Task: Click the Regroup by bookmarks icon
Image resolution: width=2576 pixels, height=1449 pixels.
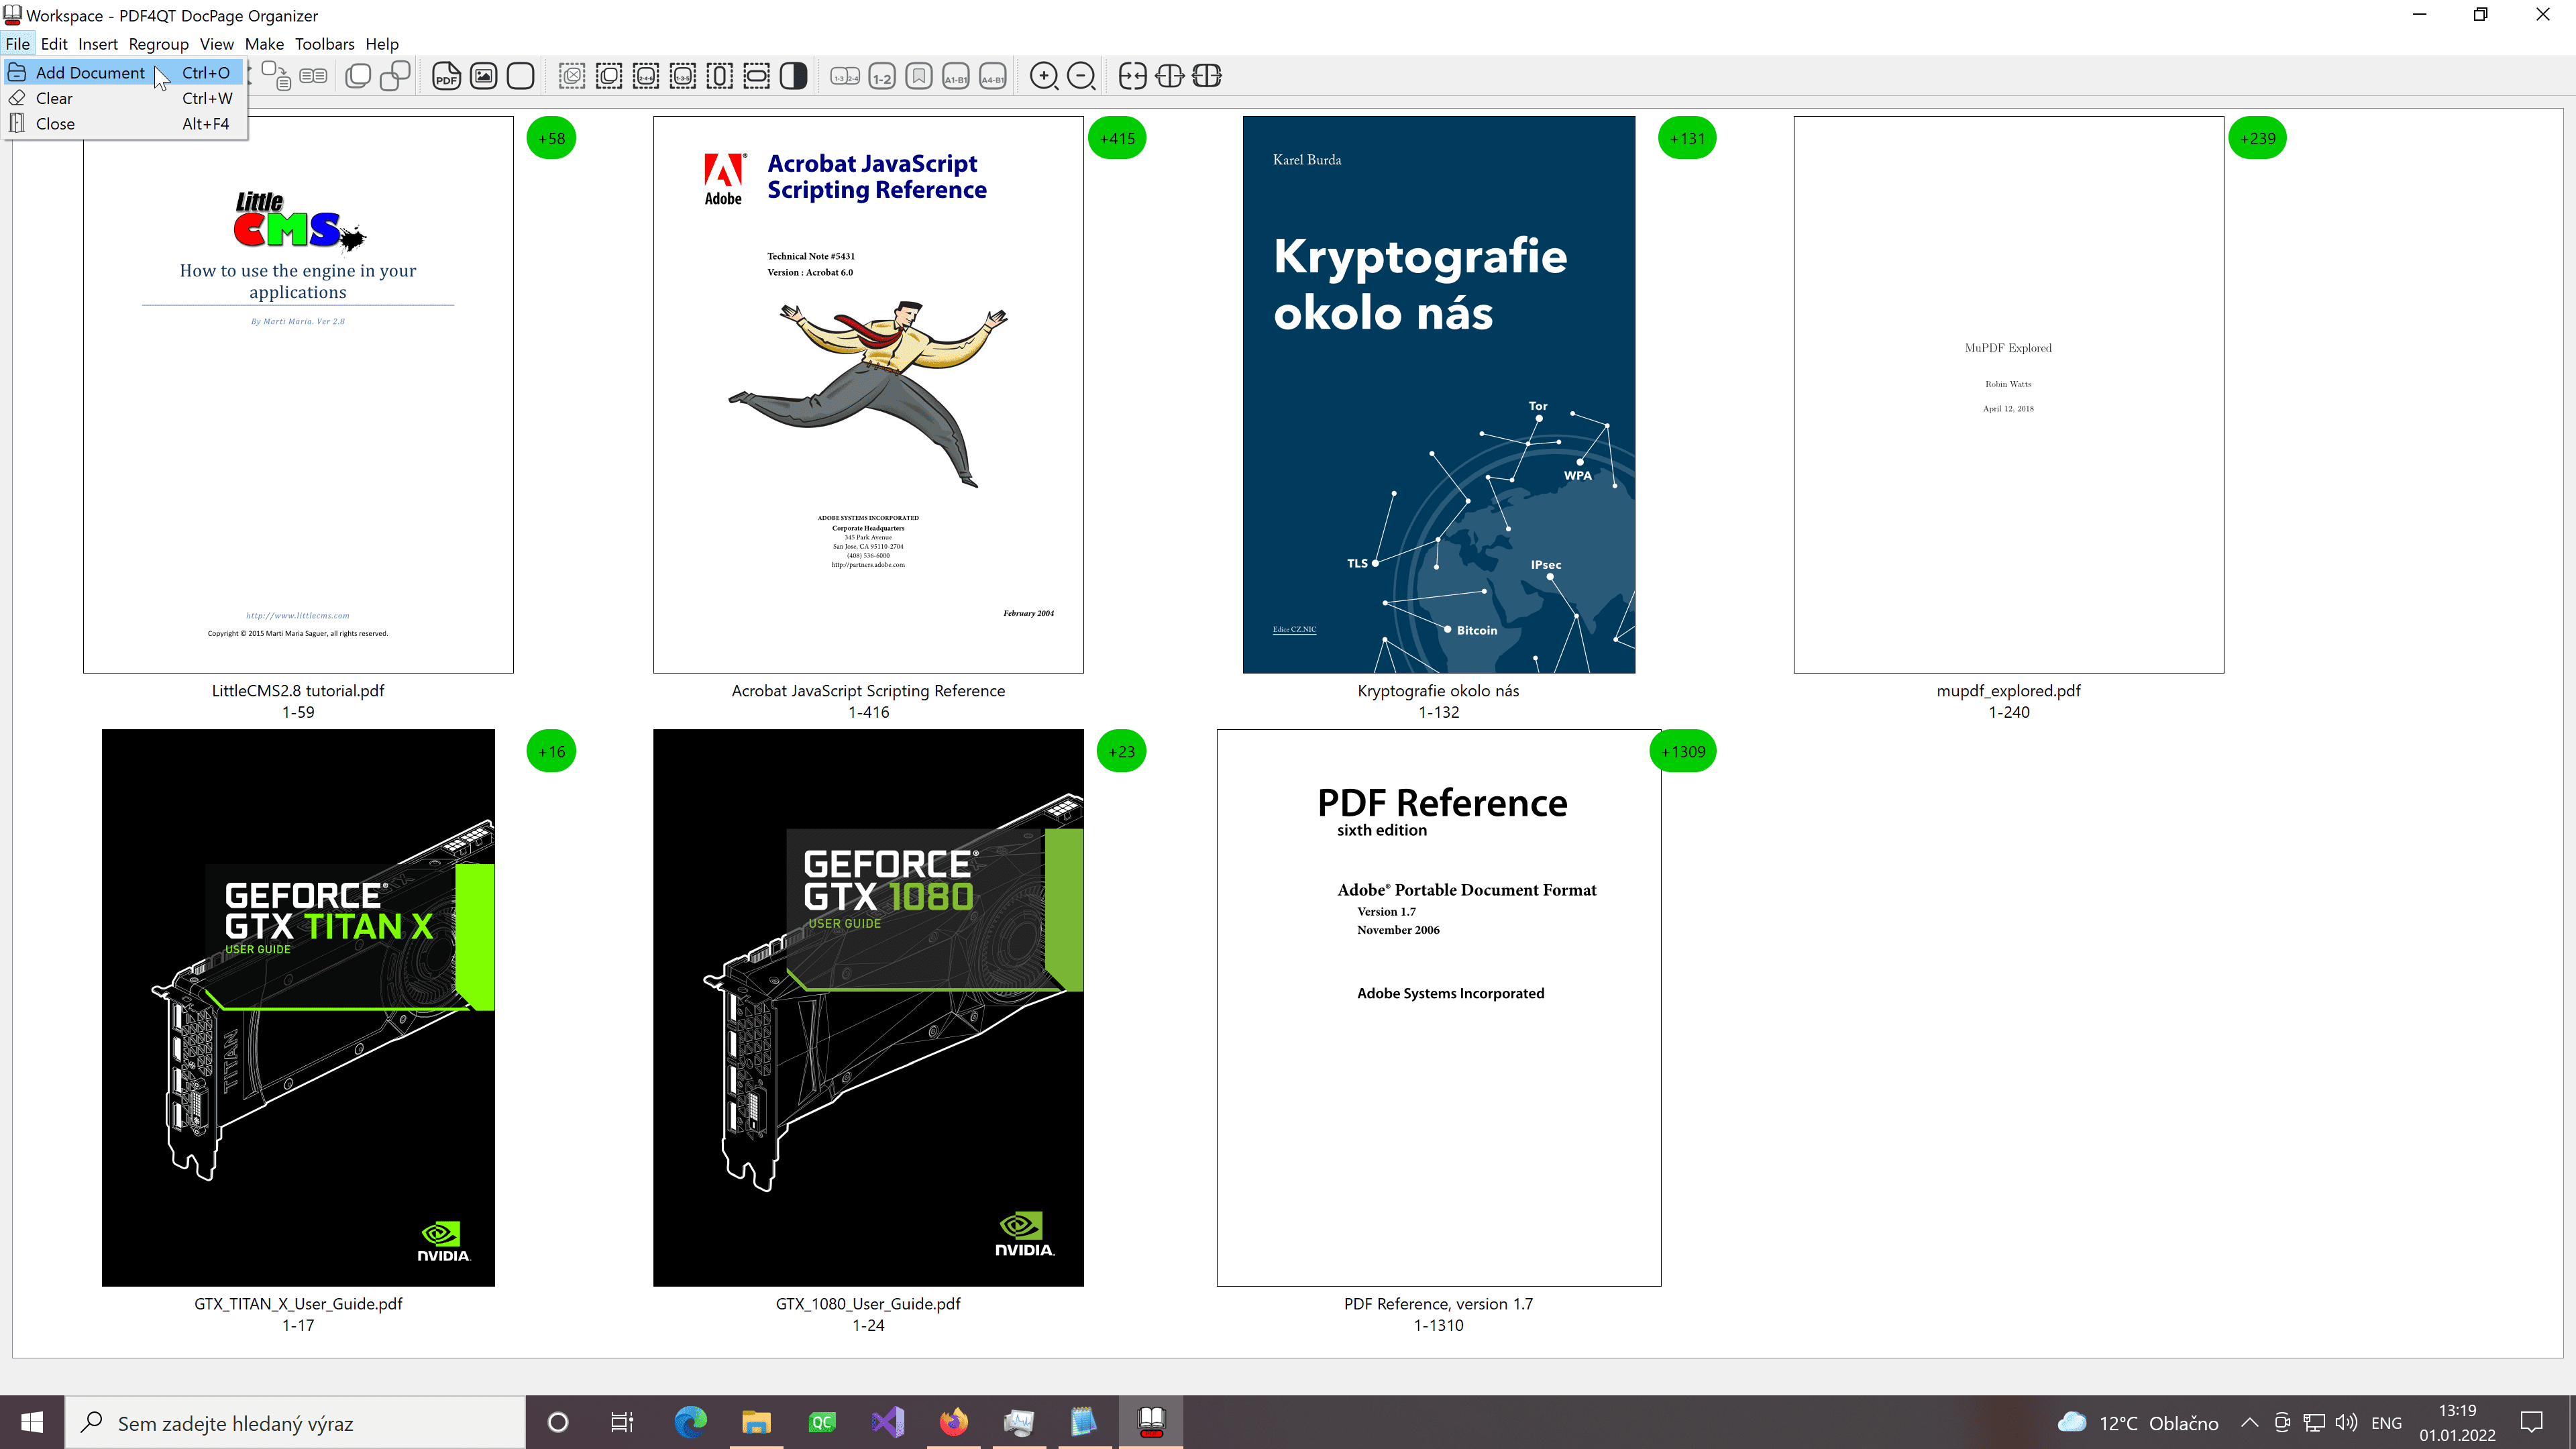Action: coord(918,76)
